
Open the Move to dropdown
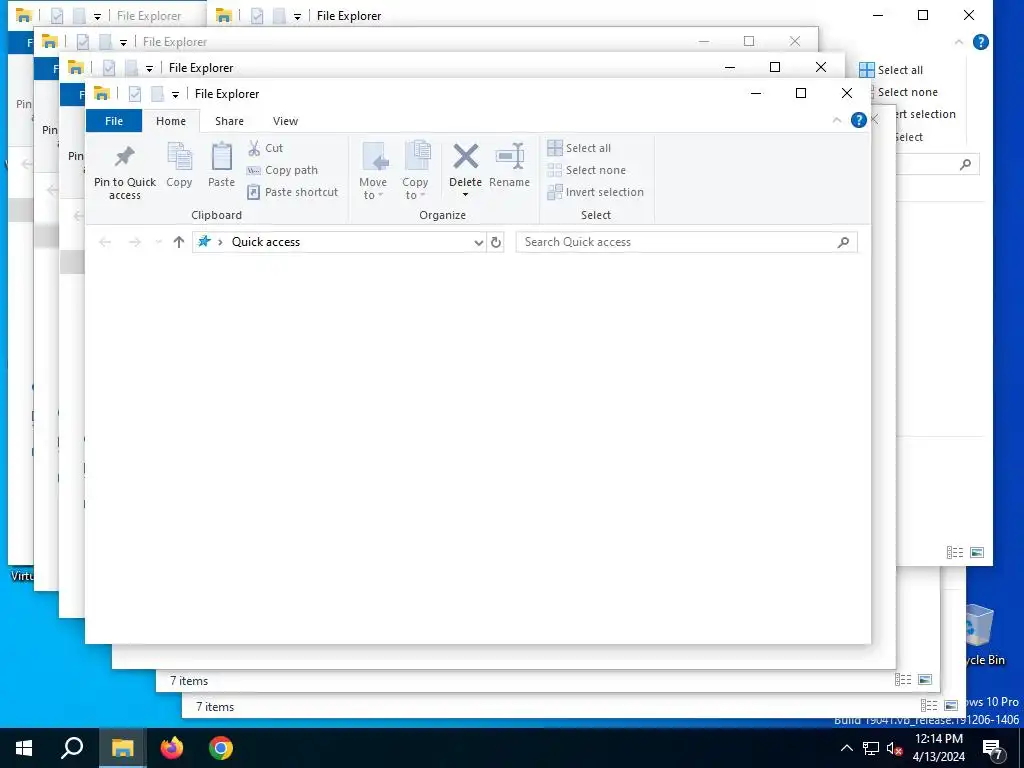pos(373,170)
